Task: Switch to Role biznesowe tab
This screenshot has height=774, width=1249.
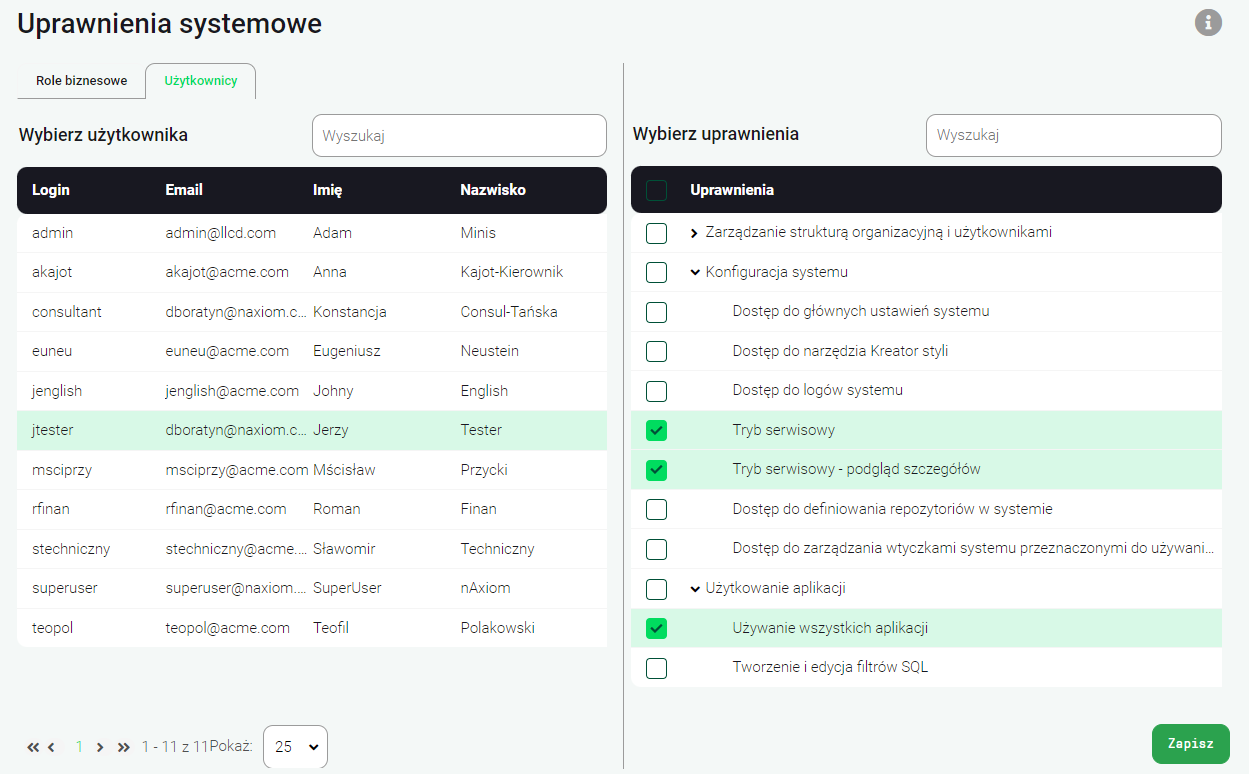Action: click(x=82, y=81)
